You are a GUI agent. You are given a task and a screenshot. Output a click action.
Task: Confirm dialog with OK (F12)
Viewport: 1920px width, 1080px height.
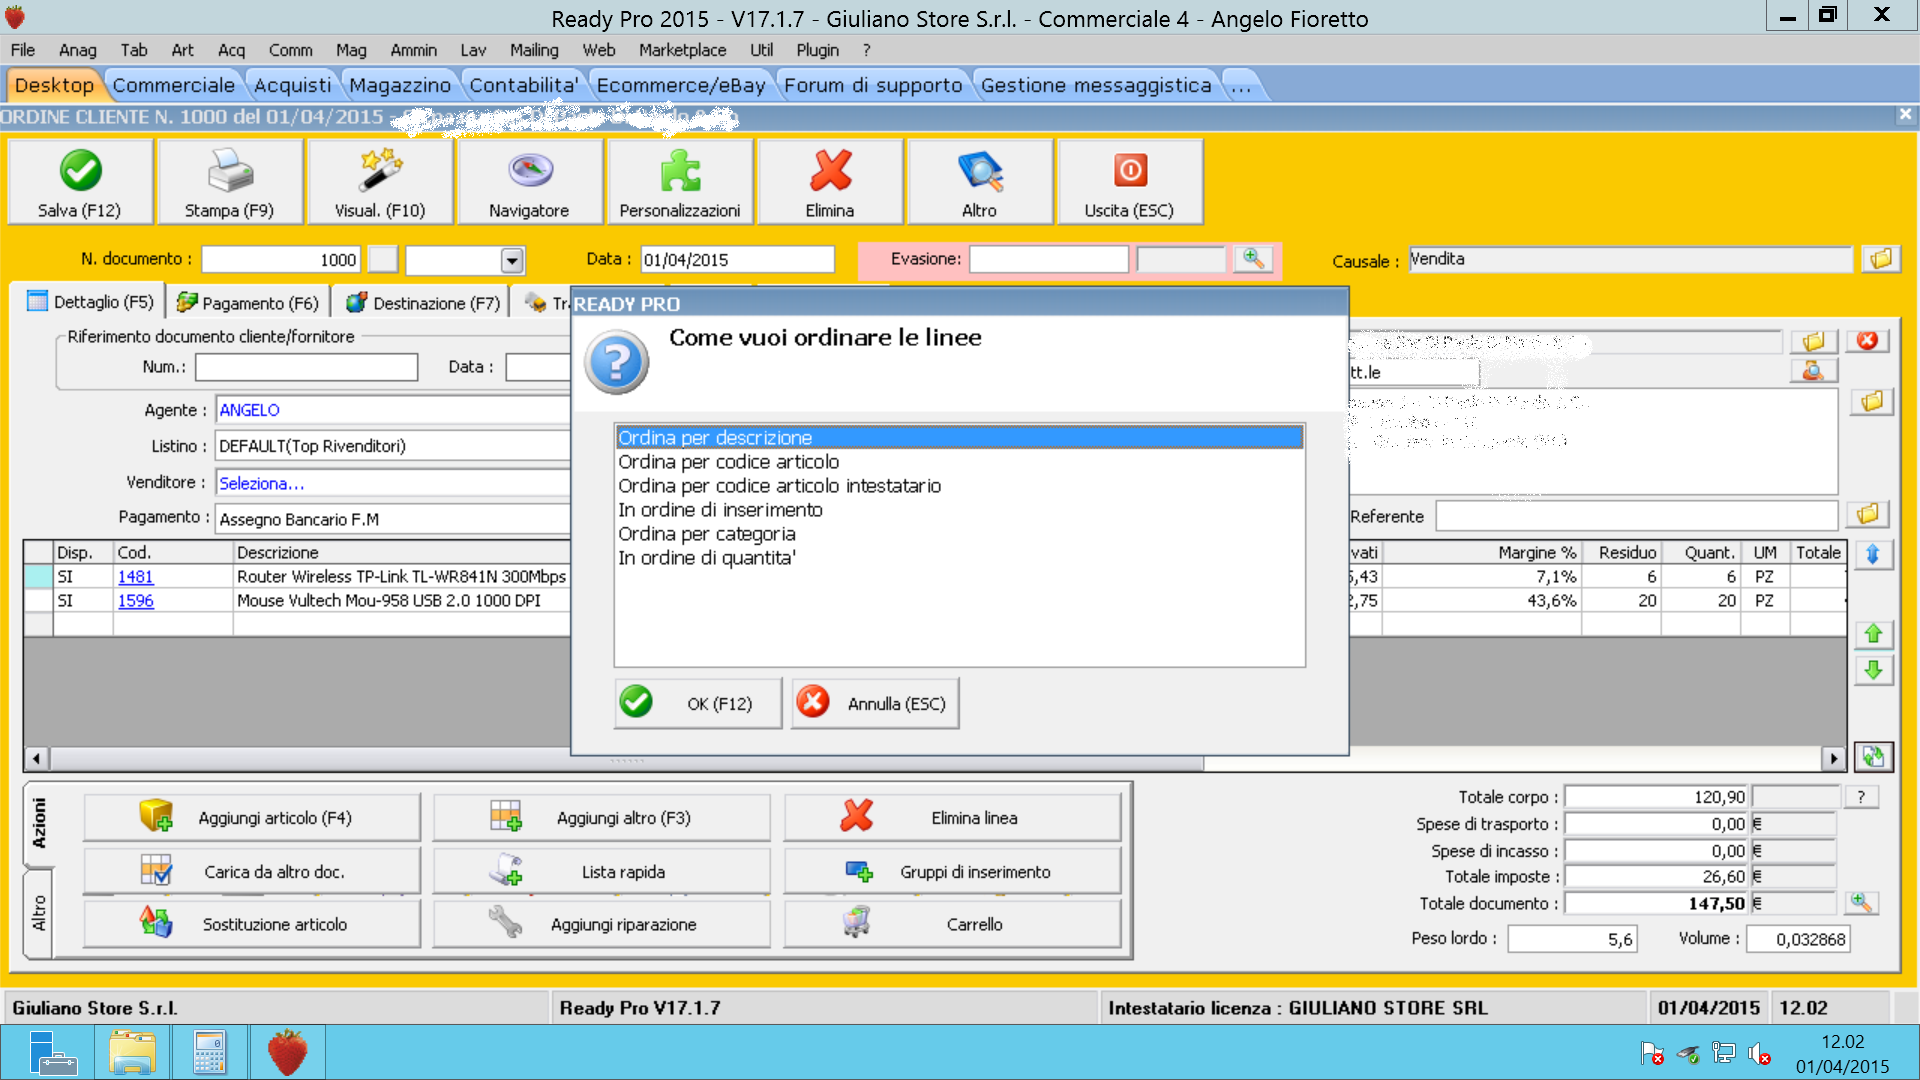(x=698, y=703)
